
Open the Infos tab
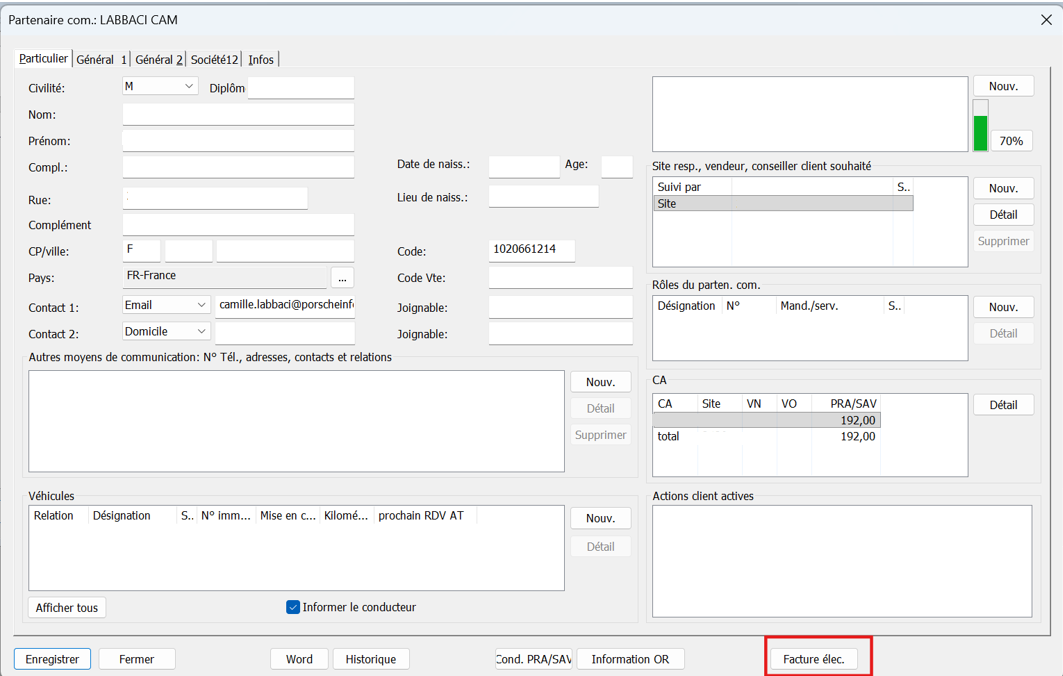coord(261,60)
